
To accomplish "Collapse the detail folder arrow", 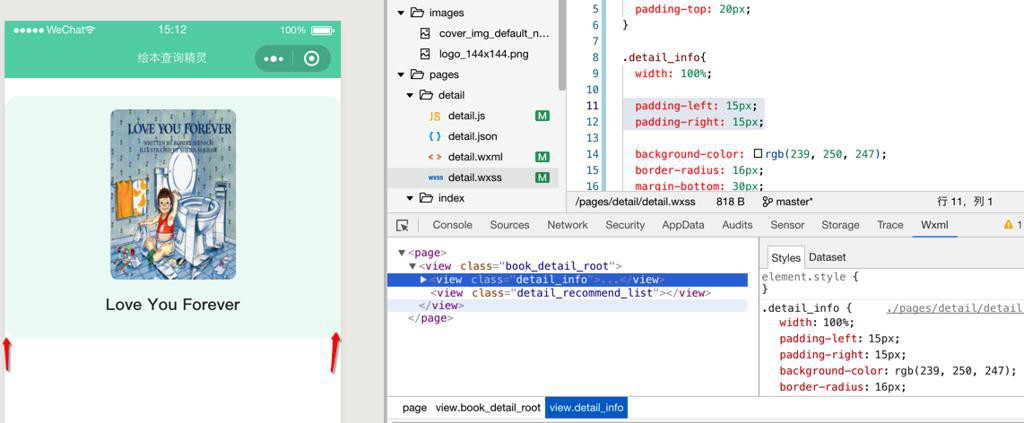I will tap(410, 95).
